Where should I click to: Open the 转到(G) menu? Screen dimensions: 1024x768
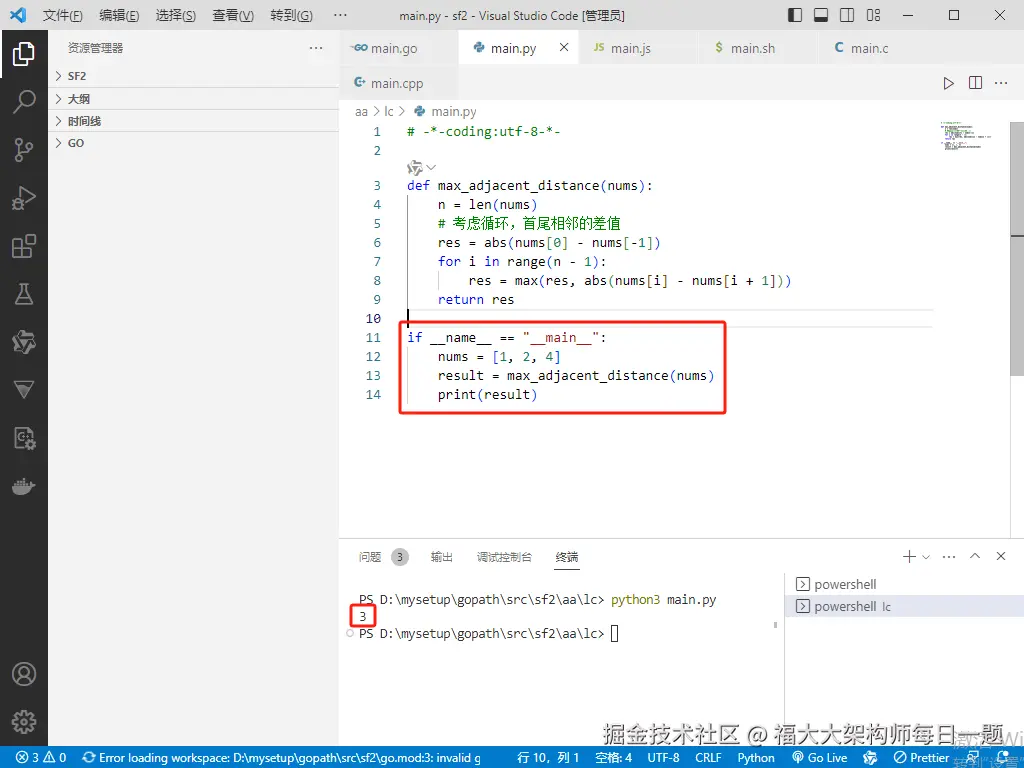pyautogui.click(x=291, y=15)
